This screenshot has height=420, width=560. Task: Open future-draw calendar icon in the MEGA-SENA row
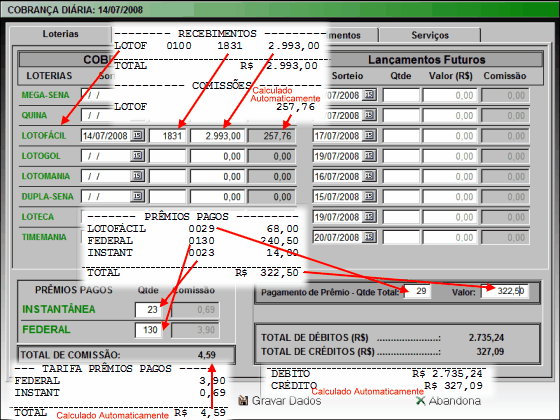(x=369, y=95)
